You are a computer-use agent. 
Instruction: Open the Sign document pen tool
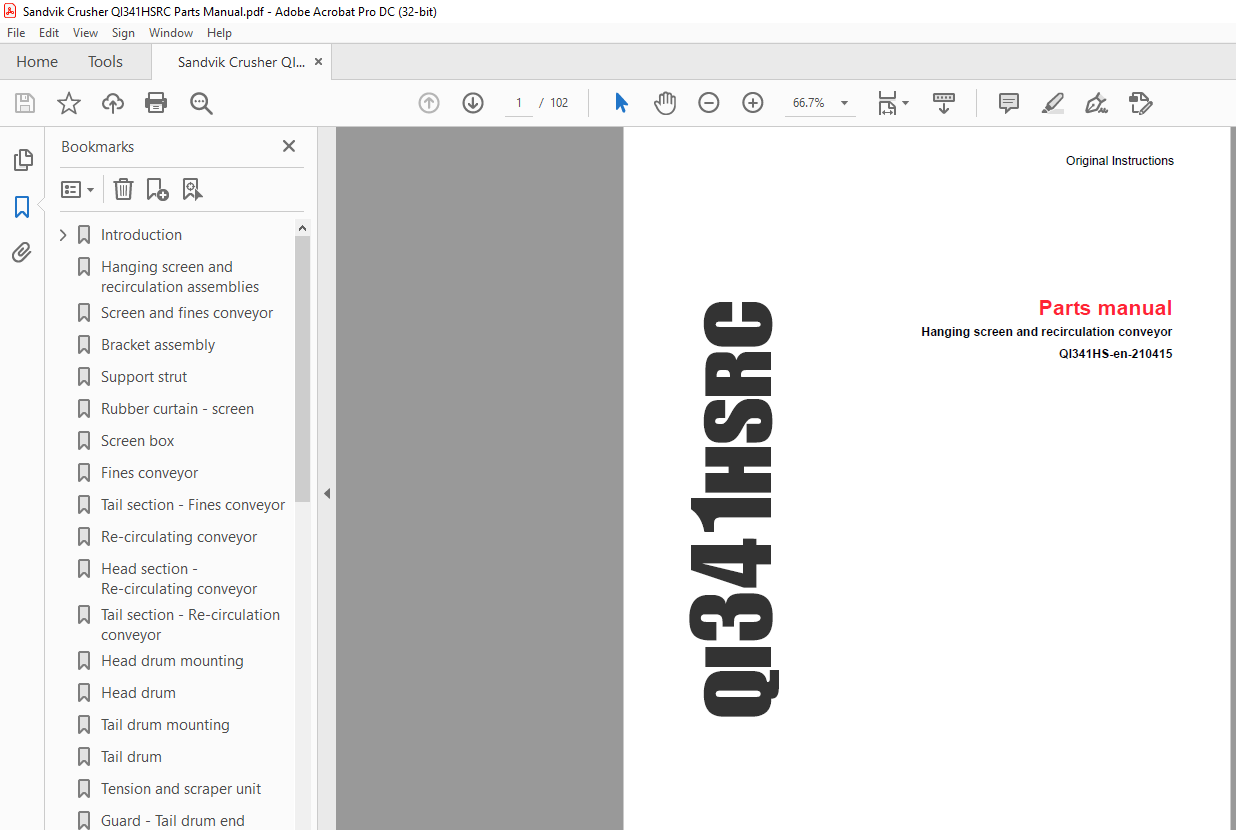point(1097,103)
